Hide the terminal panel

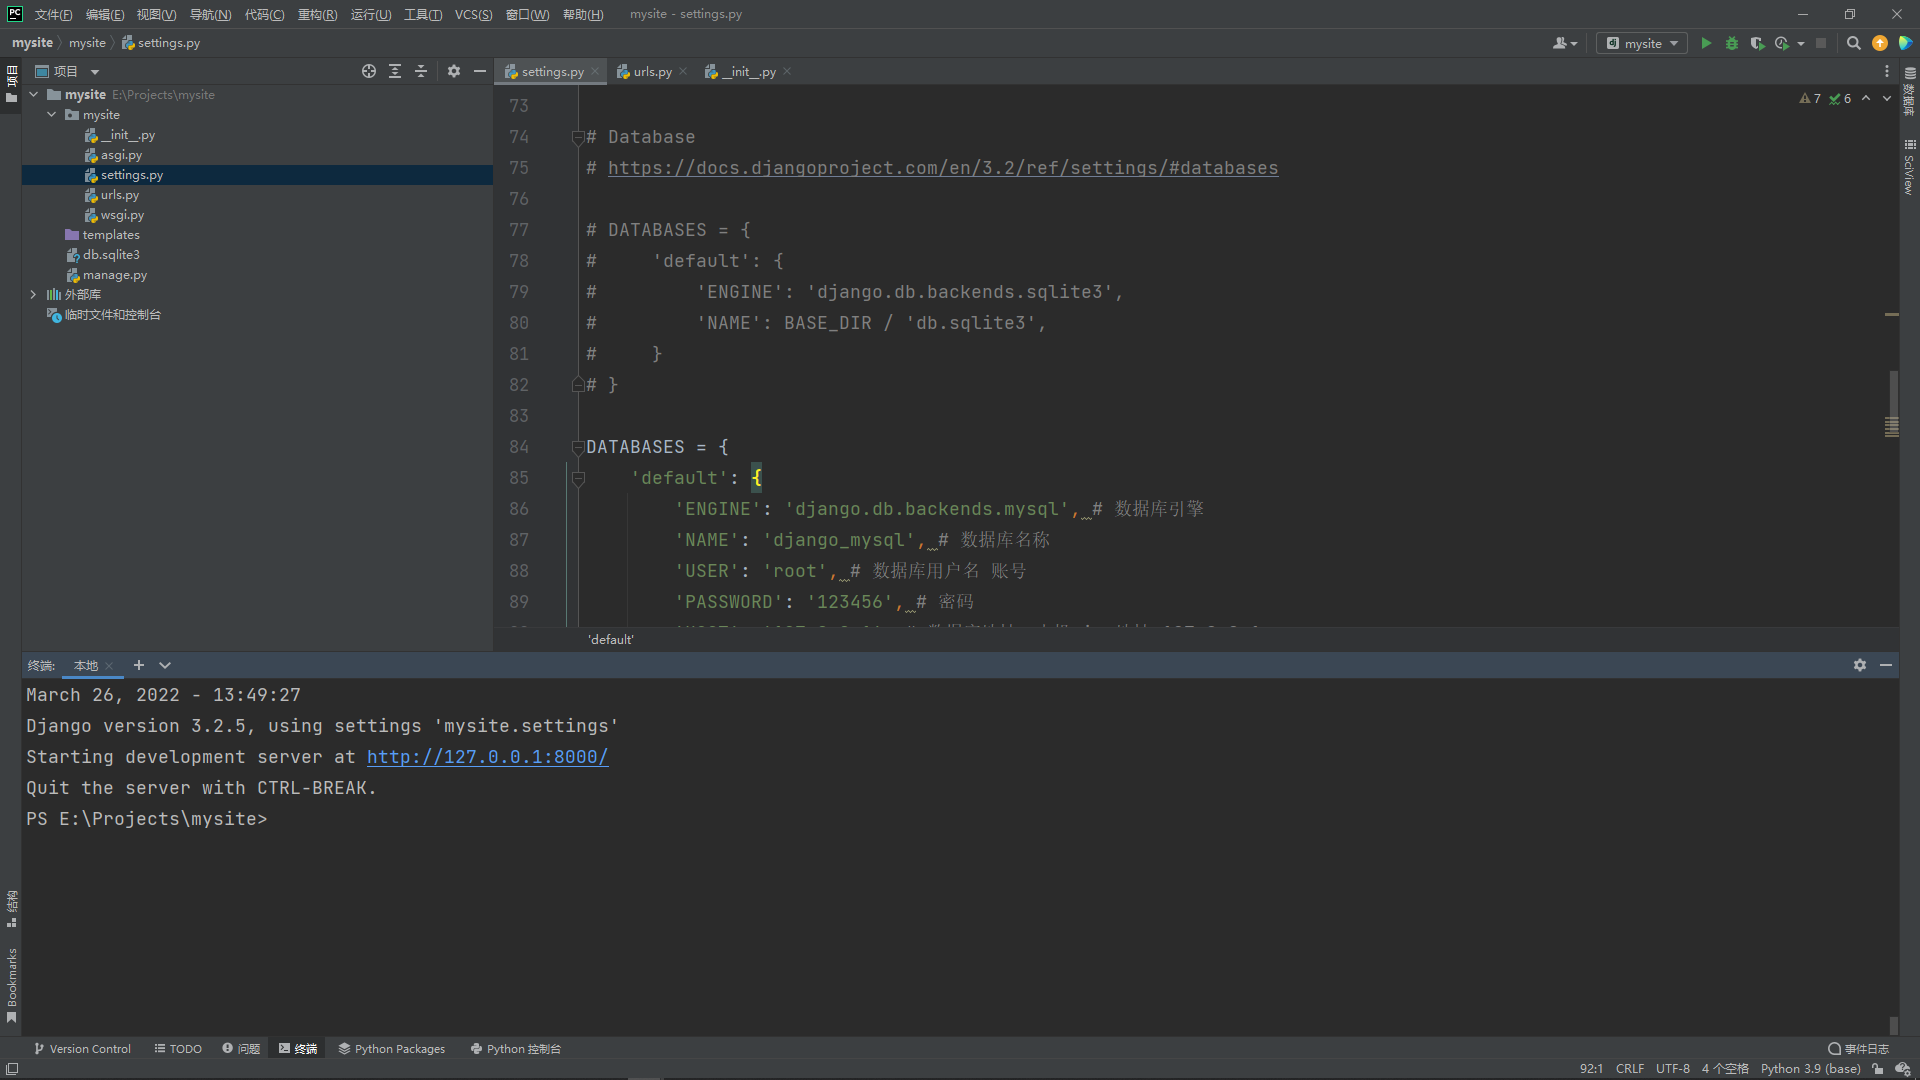point(1886,665)
